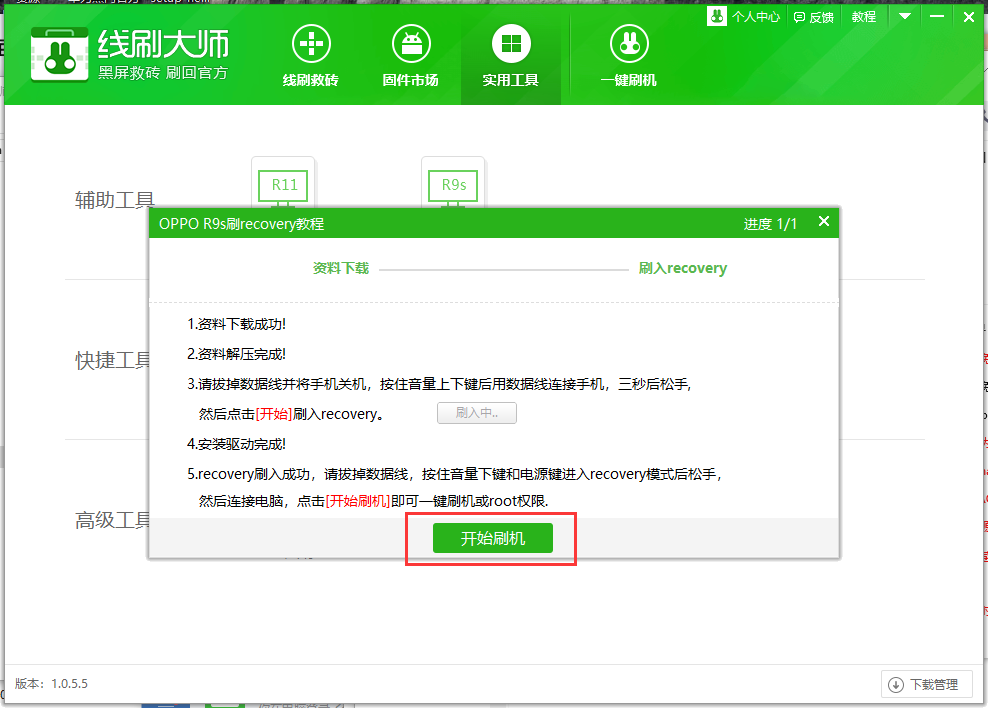Open the 一键刷机 one-click flash tab
Image resolution: width=988 pixels, height=708 pixels.
click(629, 56)
